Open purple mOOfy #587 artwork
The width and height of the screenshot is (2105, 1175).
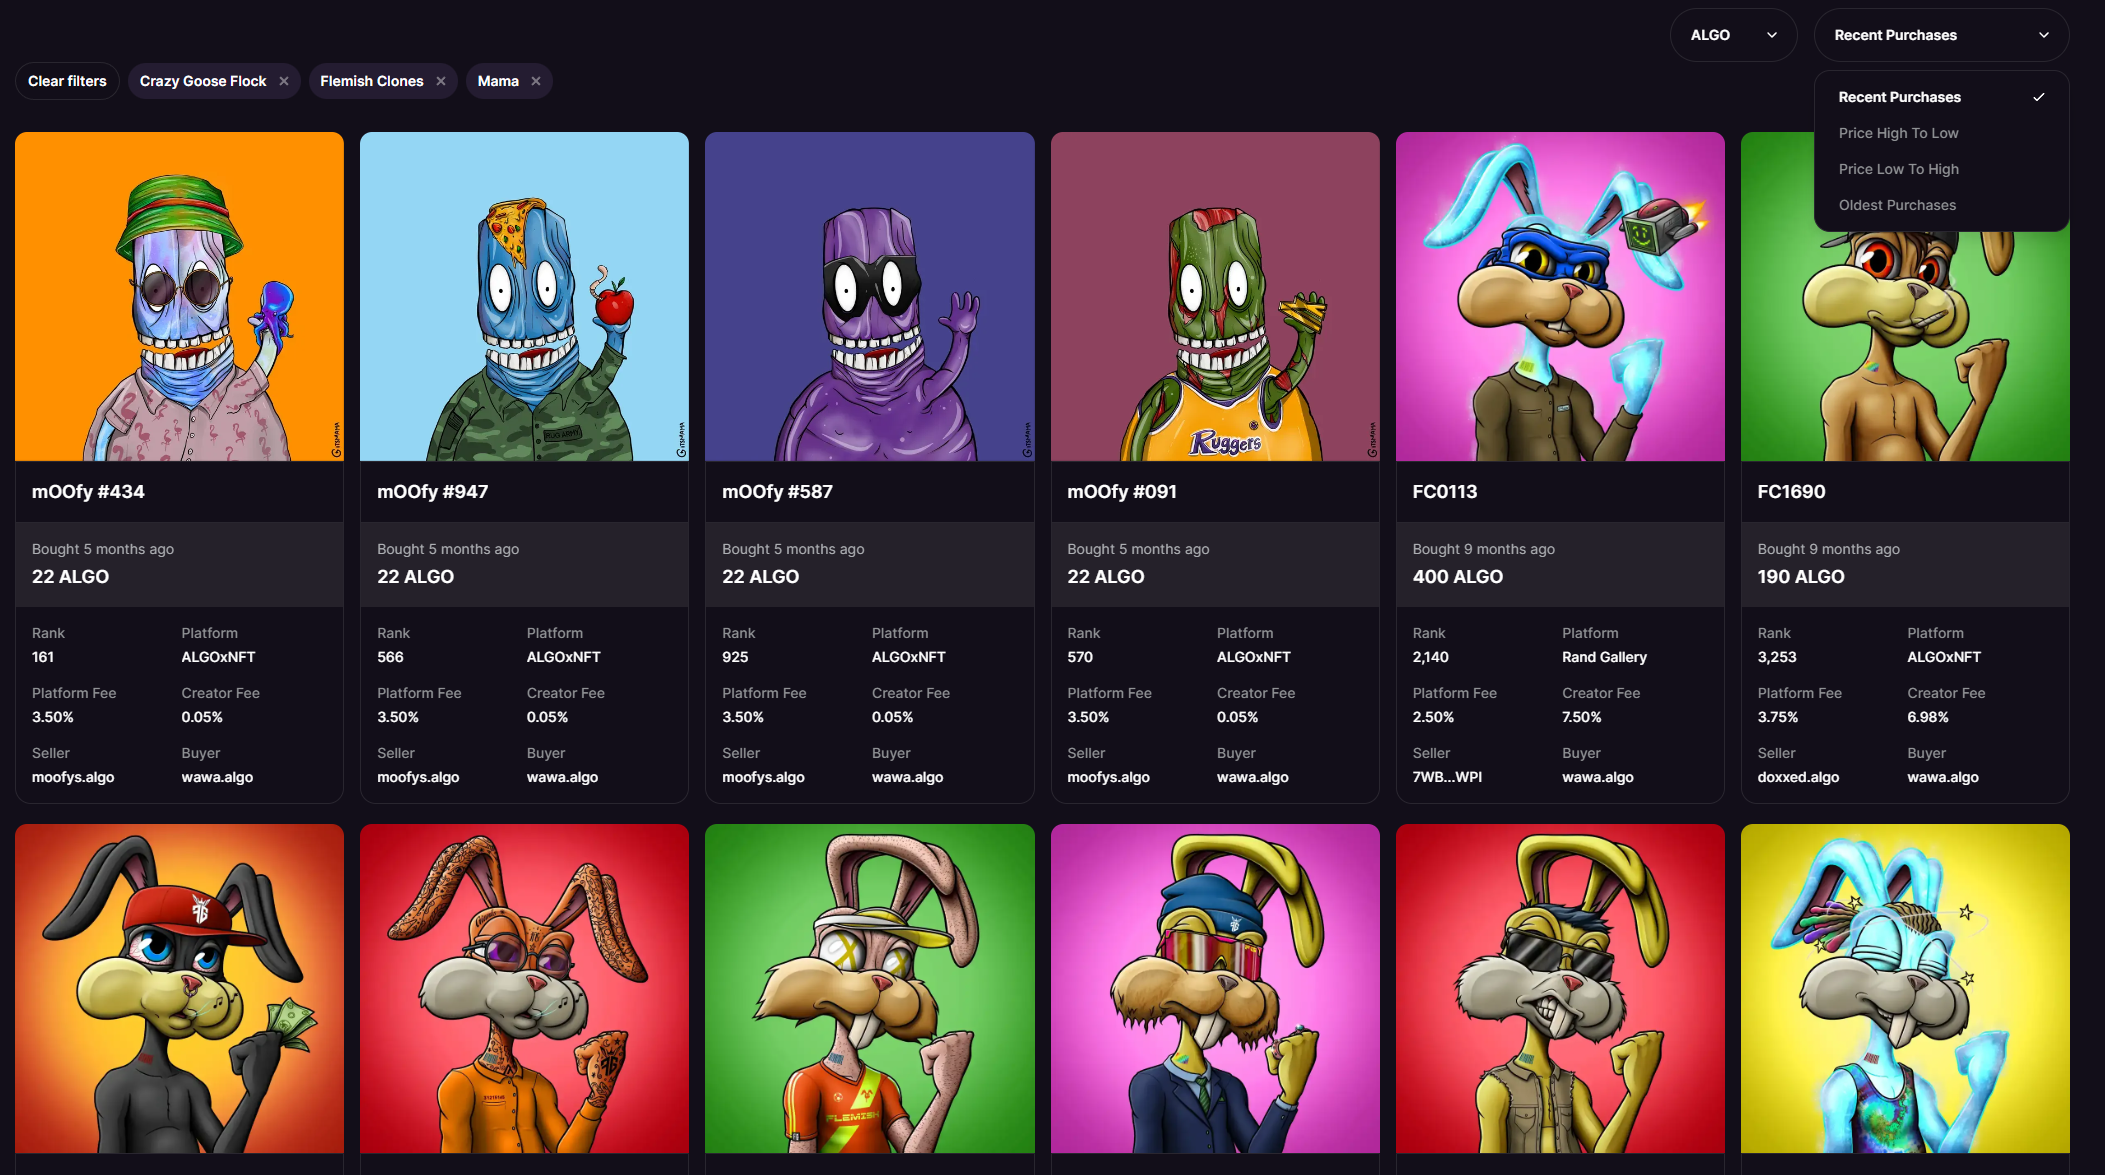(869, 296)
